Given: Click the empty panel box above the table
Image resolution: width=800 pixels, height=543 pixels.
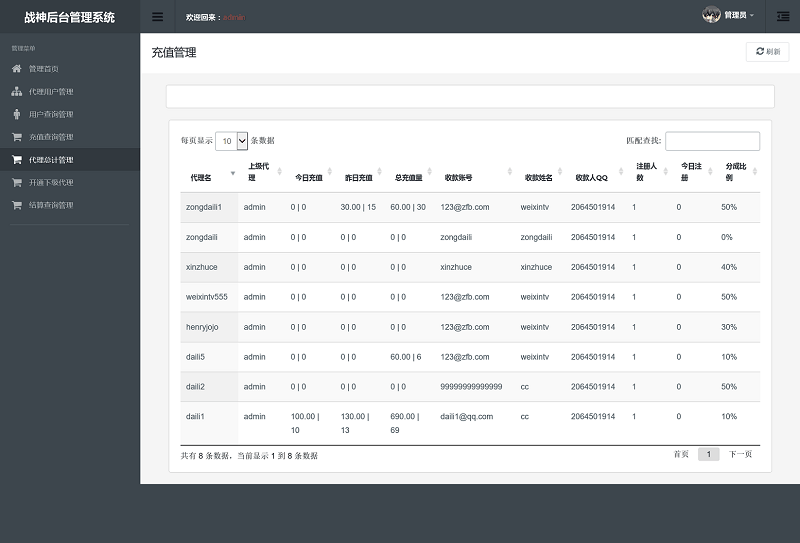Looking at the screenshot, I should [x=470, y=96].
